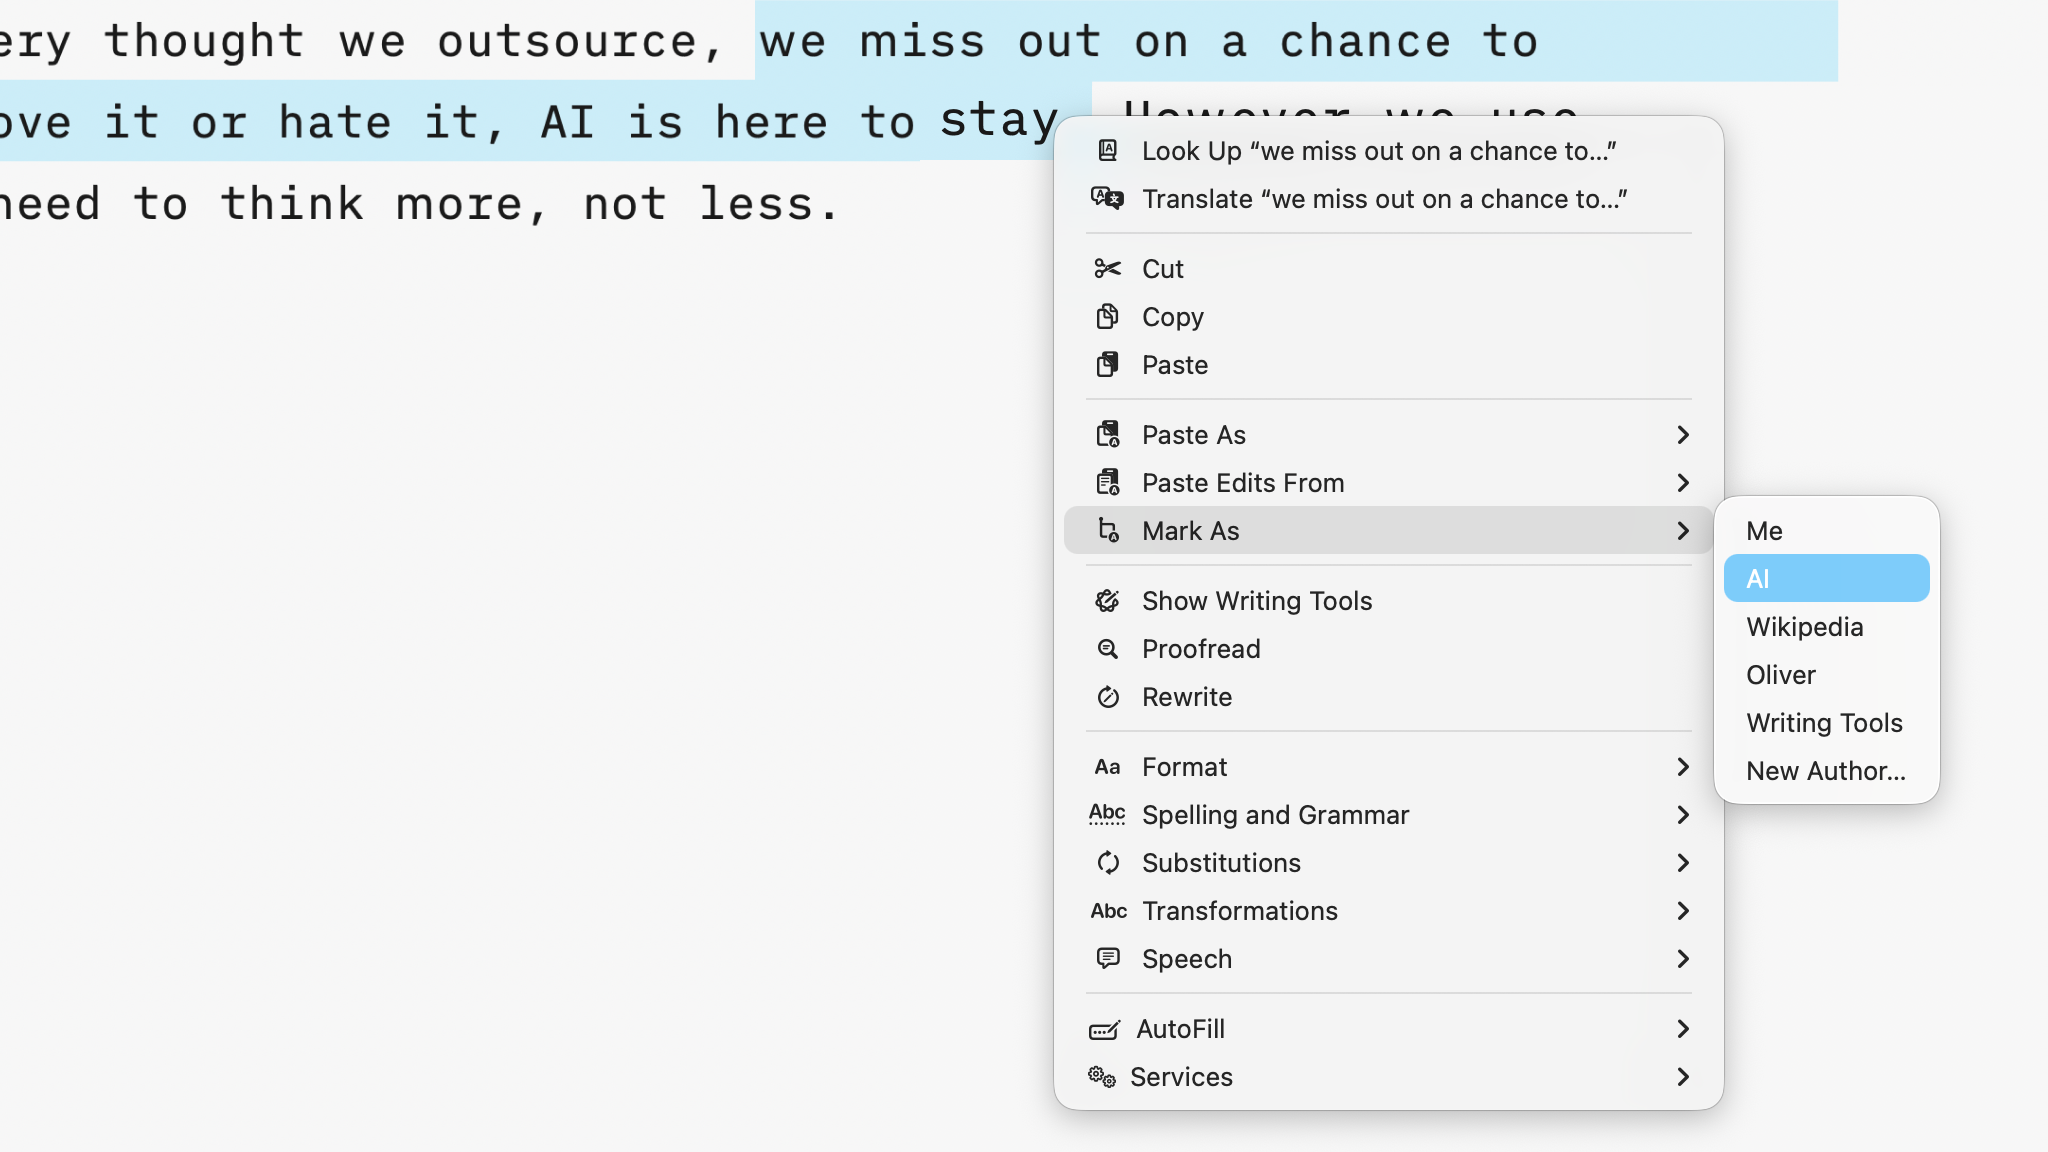Click the Services gears icon
This screenshot has width=2048, height=1152.
(1103, 1077)
